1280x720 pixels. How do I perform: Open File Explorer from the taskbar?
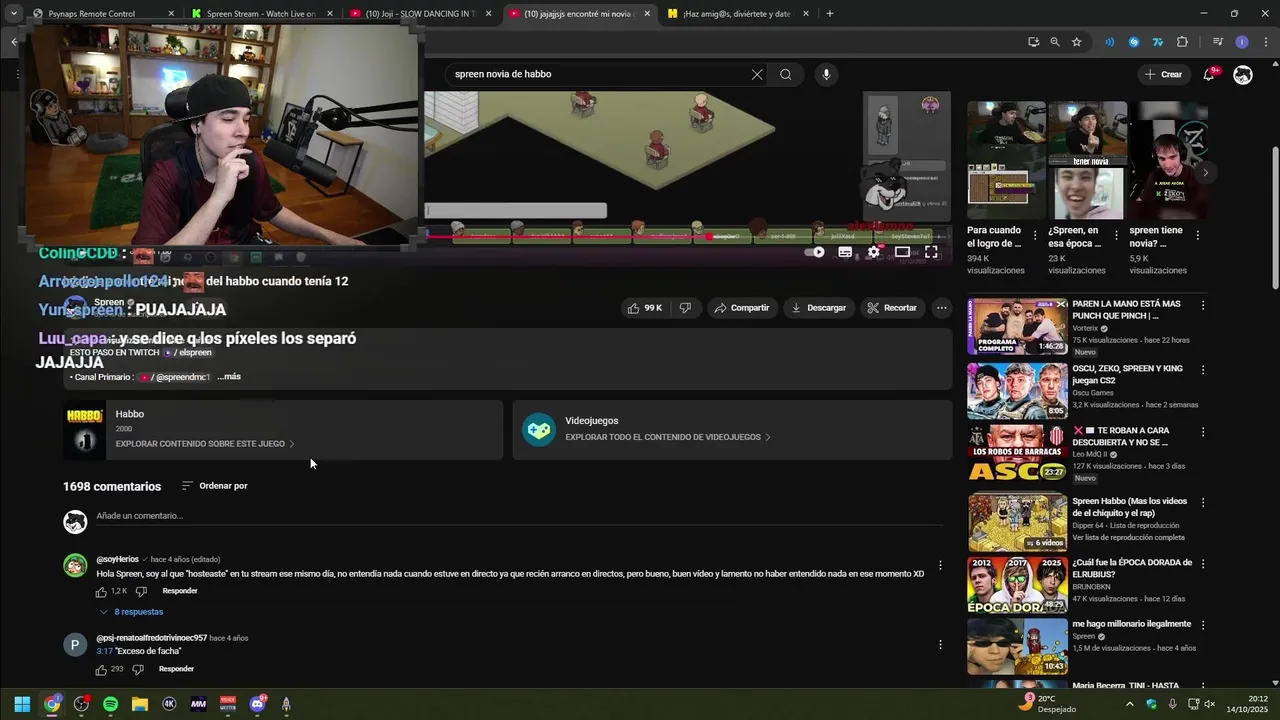point(140,704)
